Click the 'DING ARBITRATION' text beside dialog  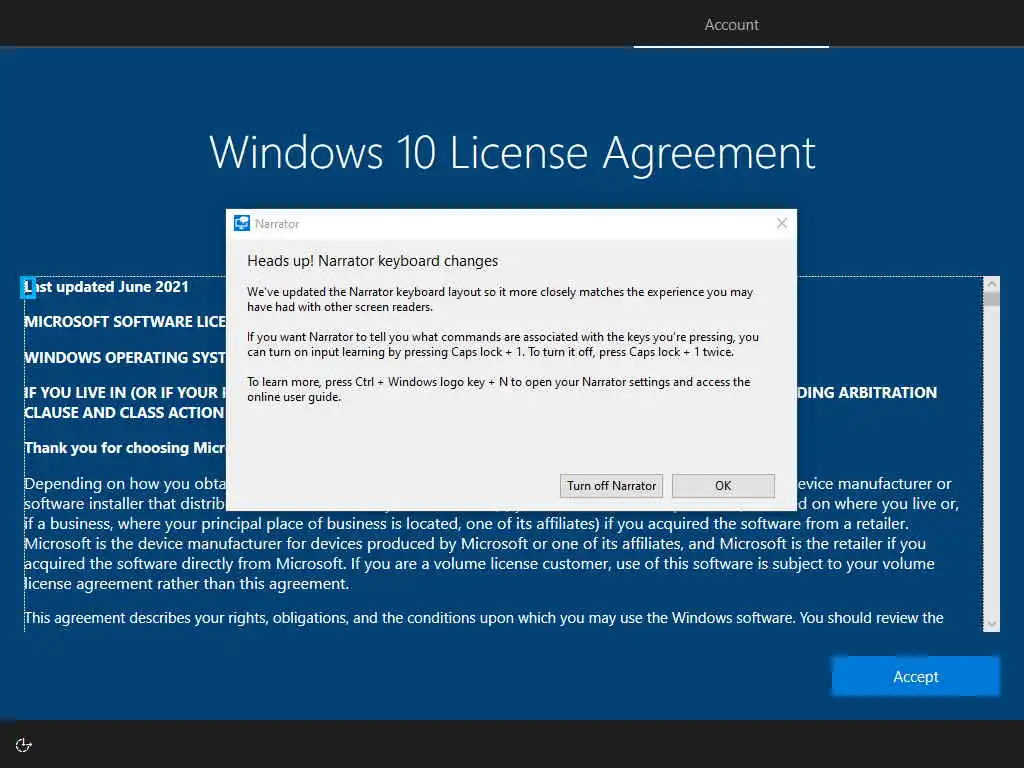click(867, 392)
